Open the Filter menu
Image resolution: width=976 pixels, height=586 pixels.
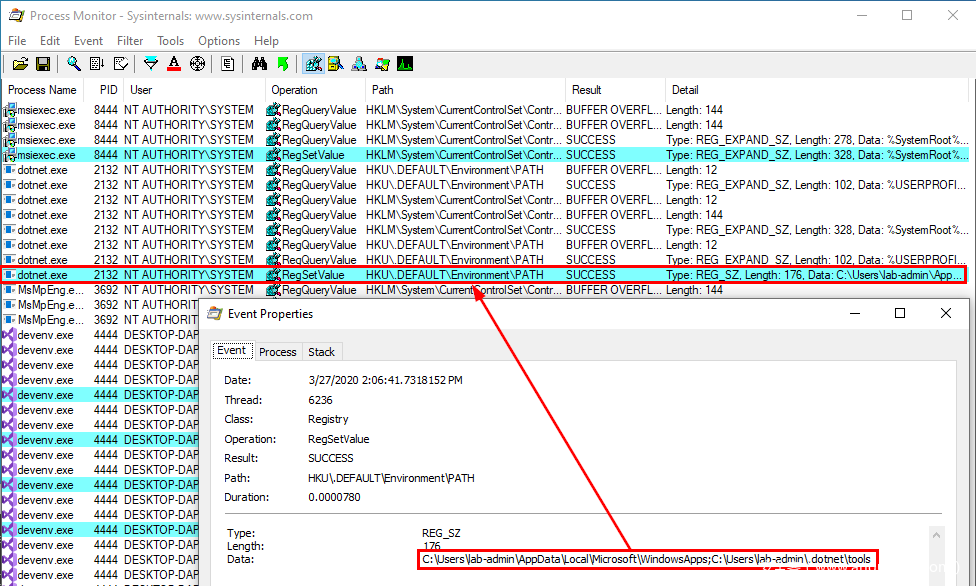130,41
